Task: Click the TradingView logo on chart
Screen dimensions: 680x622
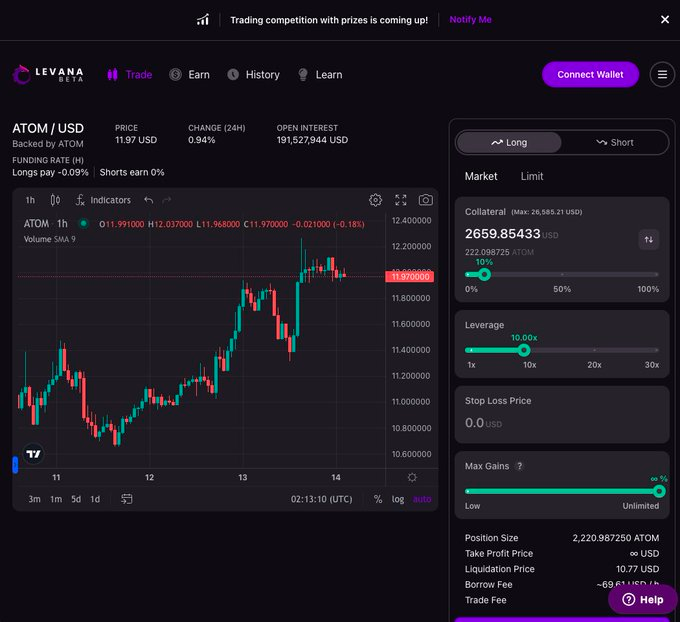Action: [33, 454]
